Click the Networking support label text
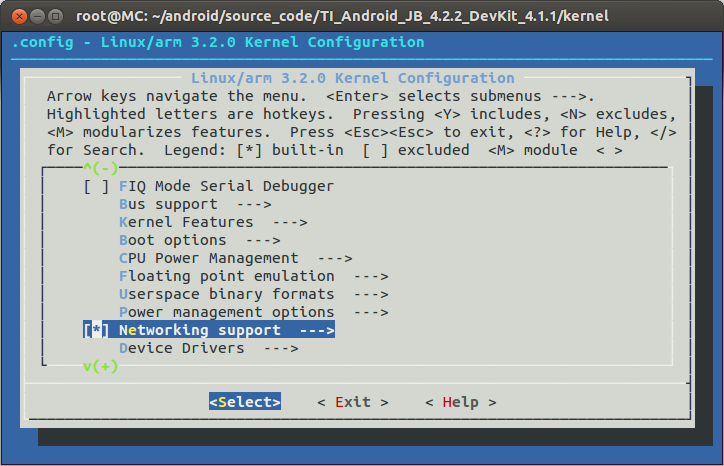The width and height of the screenshot is (724, 466). click(x=199, y=330)
